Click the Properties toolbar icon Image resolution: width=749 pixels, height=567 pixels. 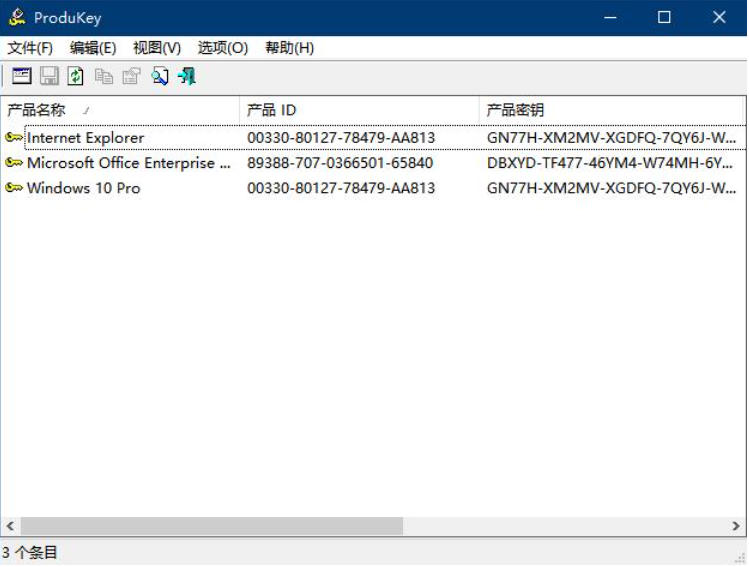click(131, 76)
